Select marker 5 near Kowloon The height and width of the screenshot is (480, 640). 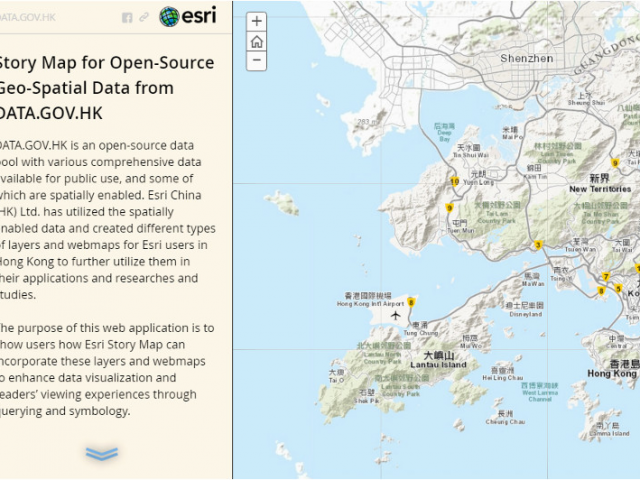click(618, 289)
